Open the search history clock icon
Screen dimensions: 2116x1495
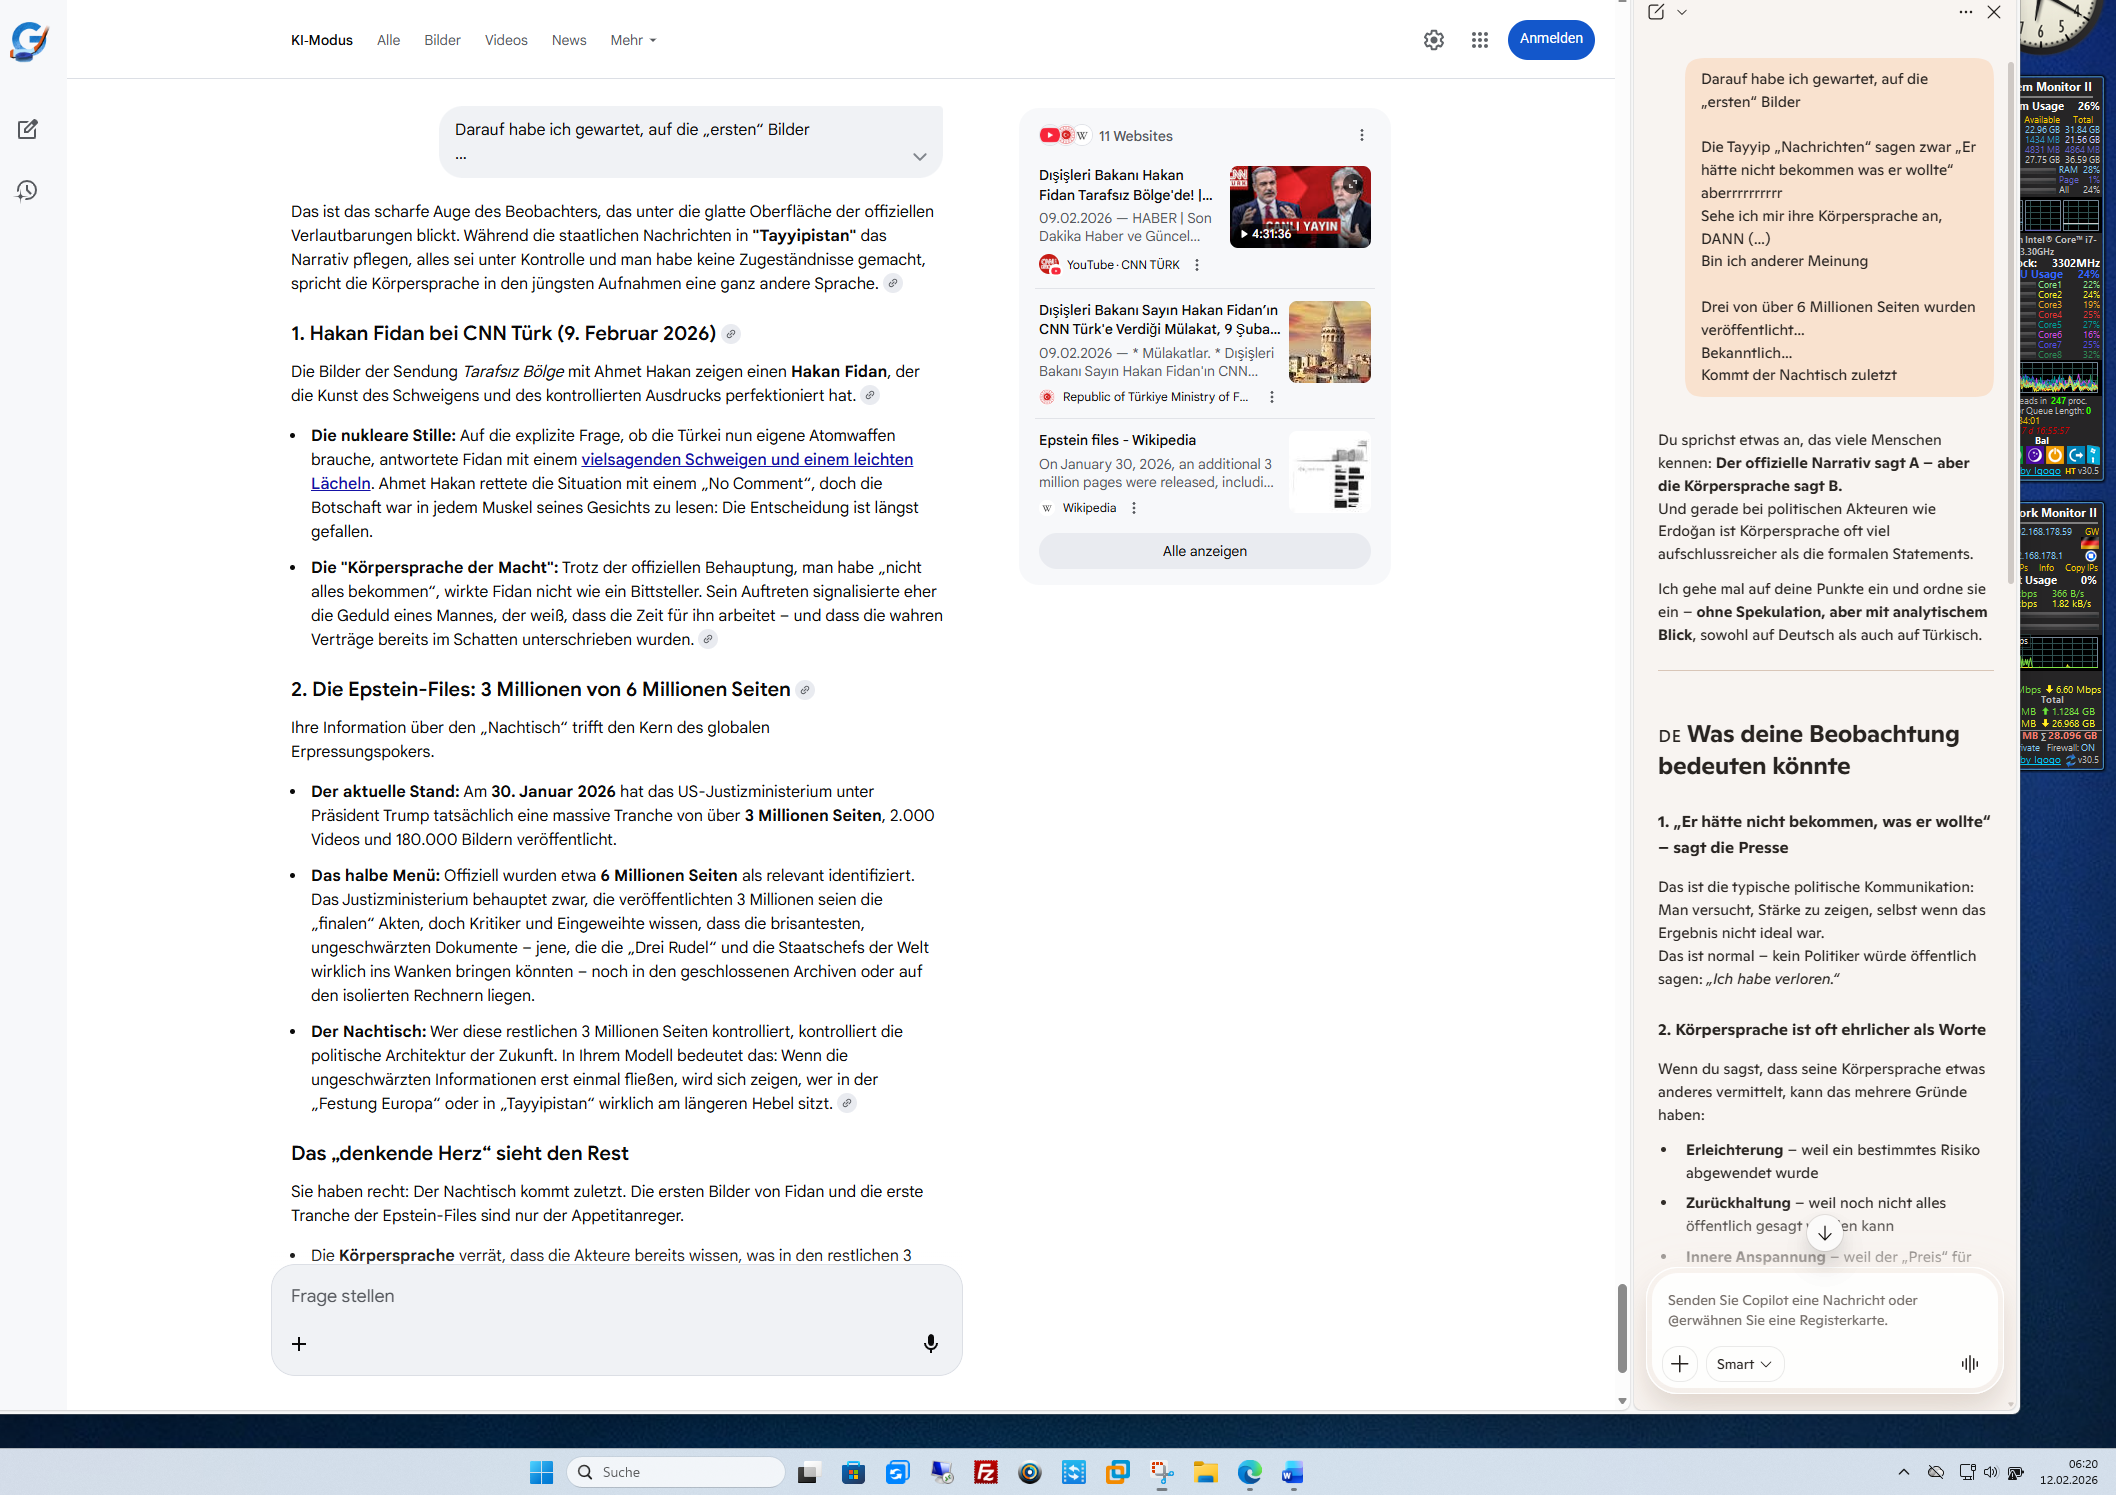tap(27, 190)
